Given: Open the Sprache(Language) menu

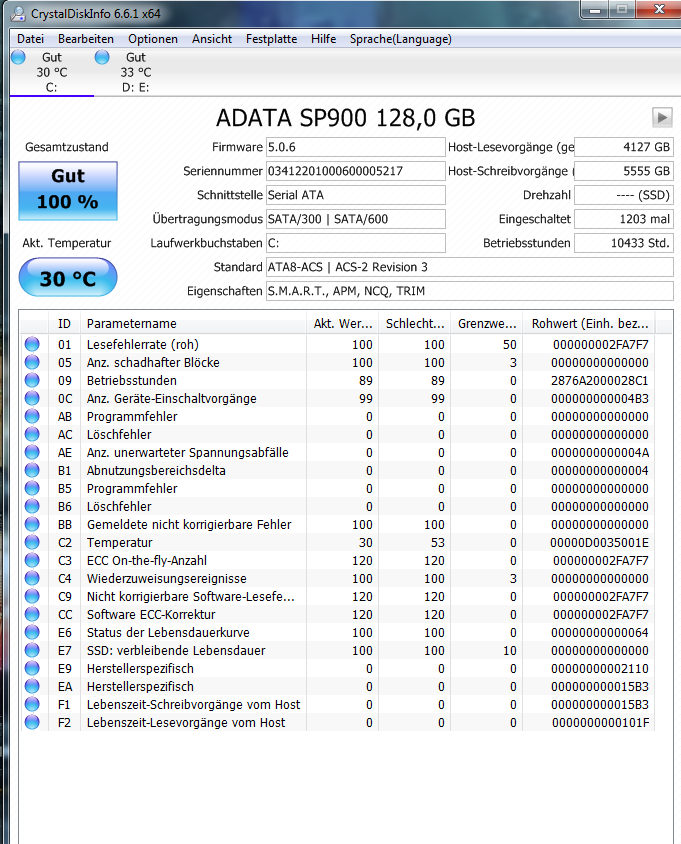Looking at the screenshot, I should pos(401,39).
